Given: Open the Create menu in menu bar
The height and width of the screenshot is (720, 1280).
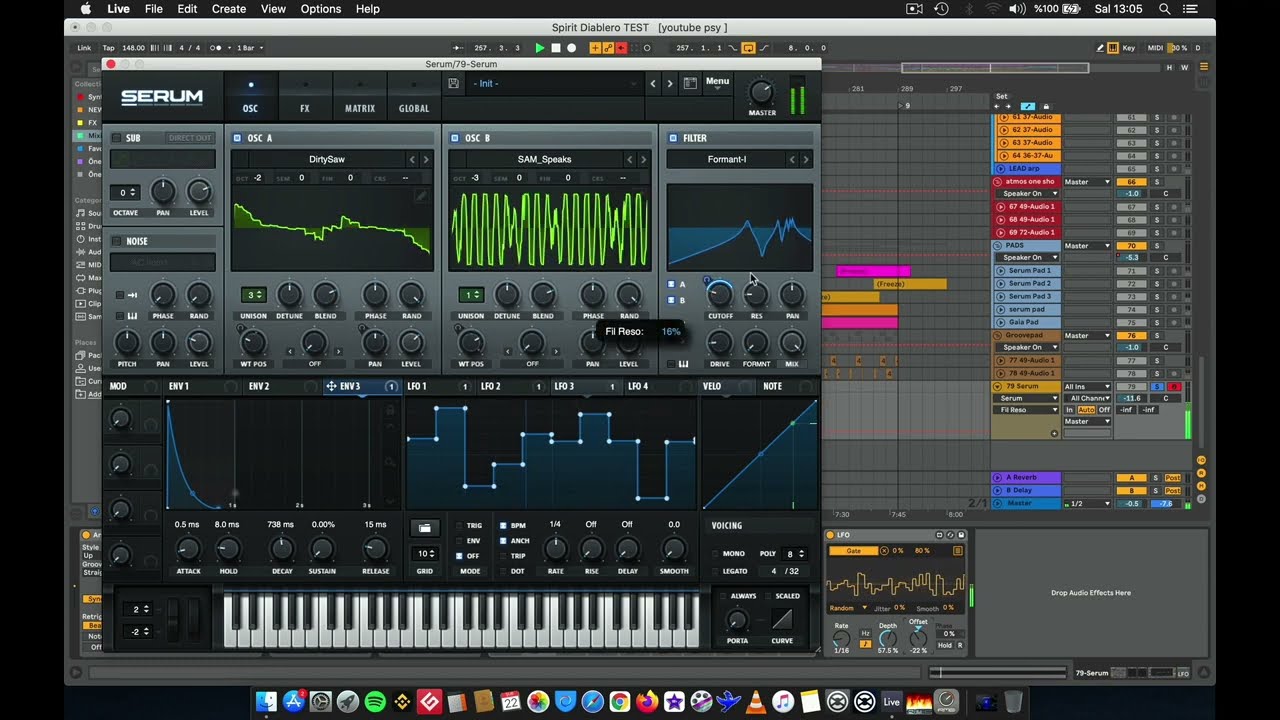Looking at the screenshot, I should point(228,9).
